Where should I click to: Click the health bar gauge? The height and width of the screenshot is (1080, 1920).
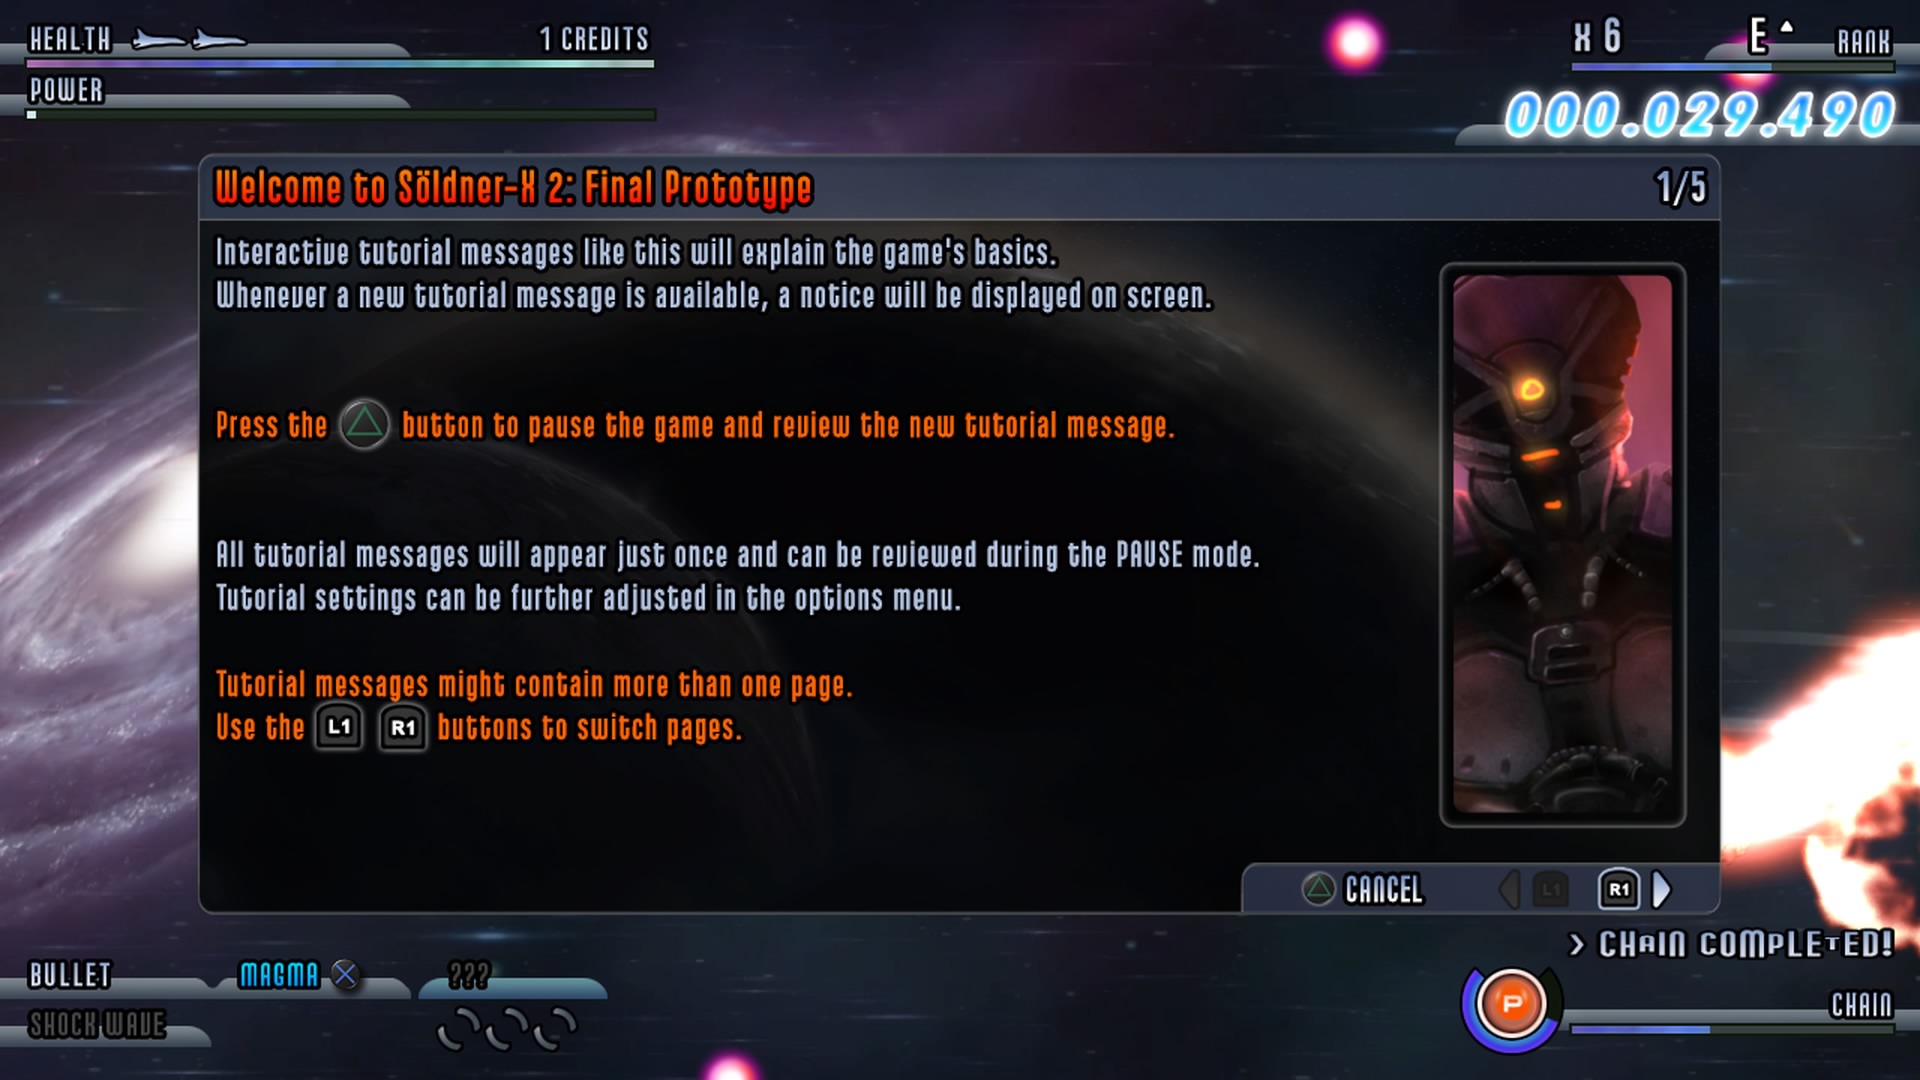(340, 64)
